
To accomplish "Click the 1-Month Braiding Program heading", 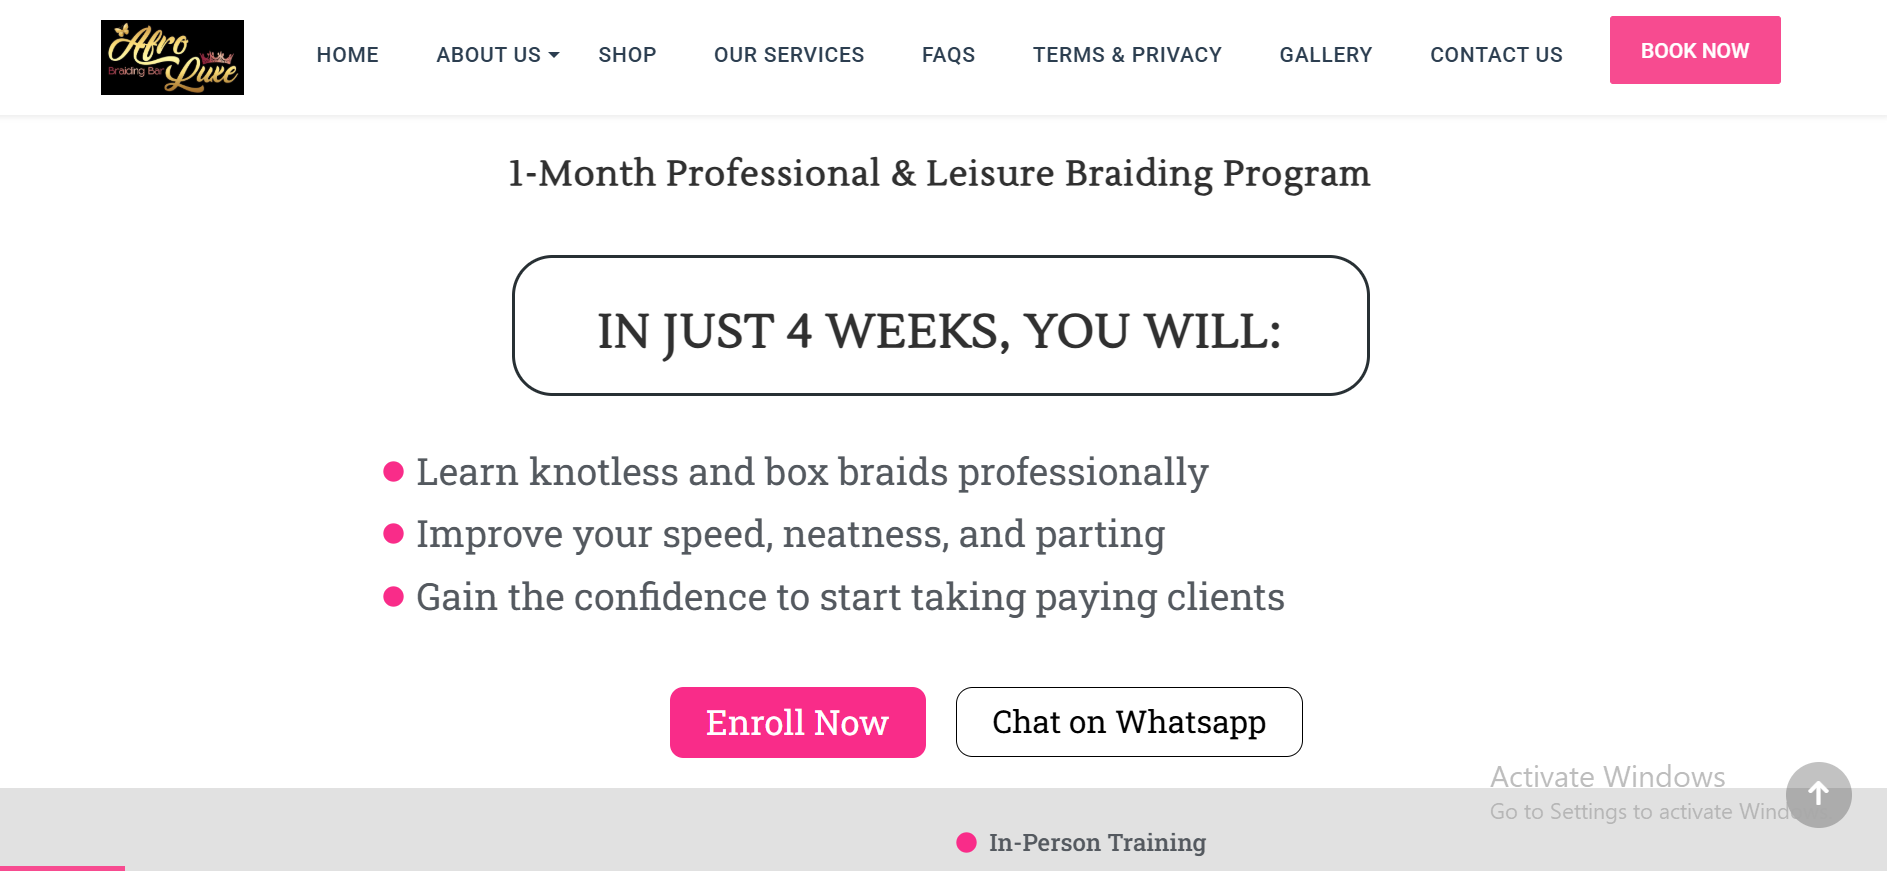I will 939,173.
